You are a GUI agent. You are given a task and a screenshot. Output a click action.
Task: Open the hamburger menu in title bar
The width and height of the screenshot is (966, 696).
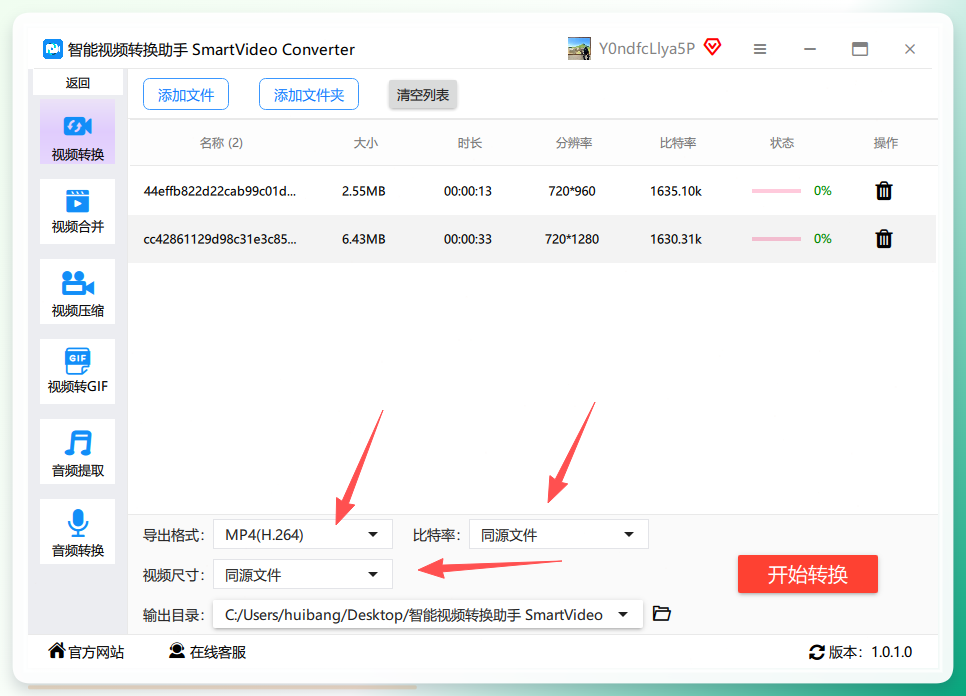point(760,49)
